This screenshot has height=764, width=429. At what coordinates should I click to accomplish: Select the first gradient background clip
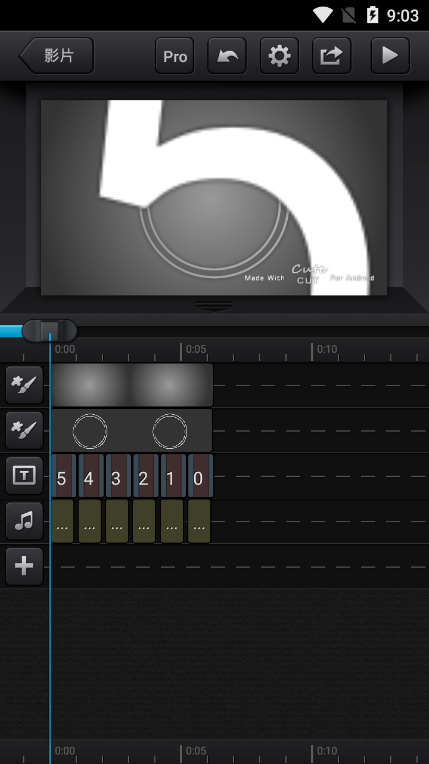pos(91,385)
